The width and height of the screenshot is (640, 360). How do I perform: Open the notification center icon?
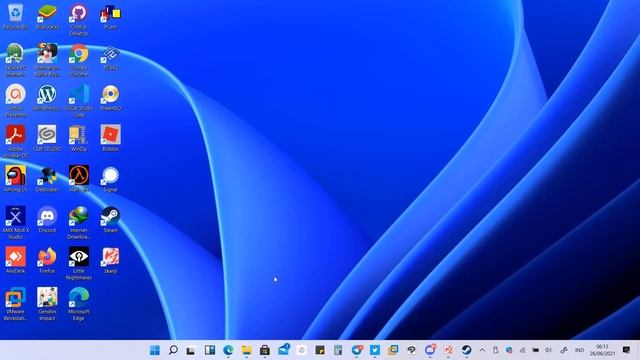tap(627, 350)
